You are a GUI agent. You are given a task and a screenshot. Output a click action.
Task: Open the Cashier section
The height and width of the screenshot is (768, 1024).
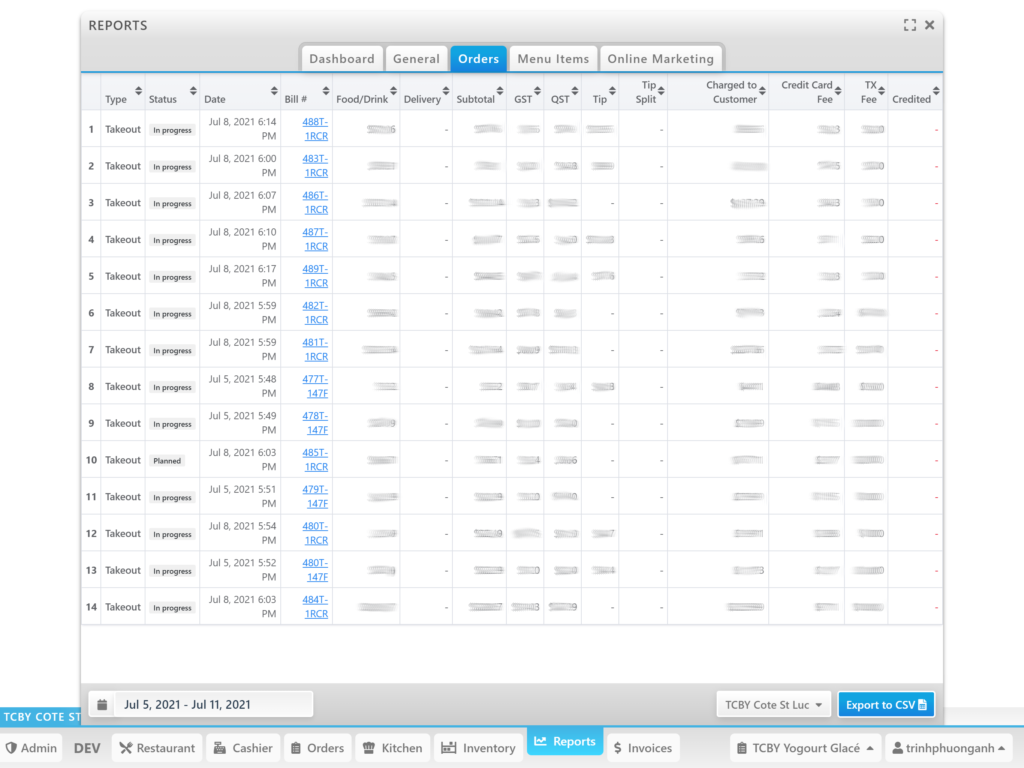pos(242,748)
